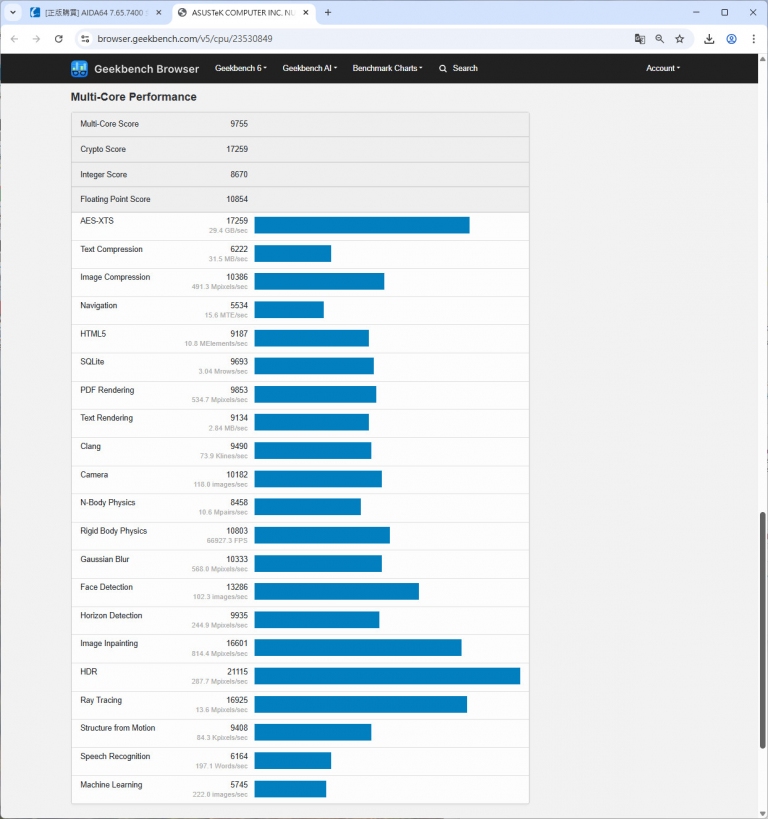Viewport: 768px width, 819px height.
Task: Click the Machine Learning label
Action: 111,785
